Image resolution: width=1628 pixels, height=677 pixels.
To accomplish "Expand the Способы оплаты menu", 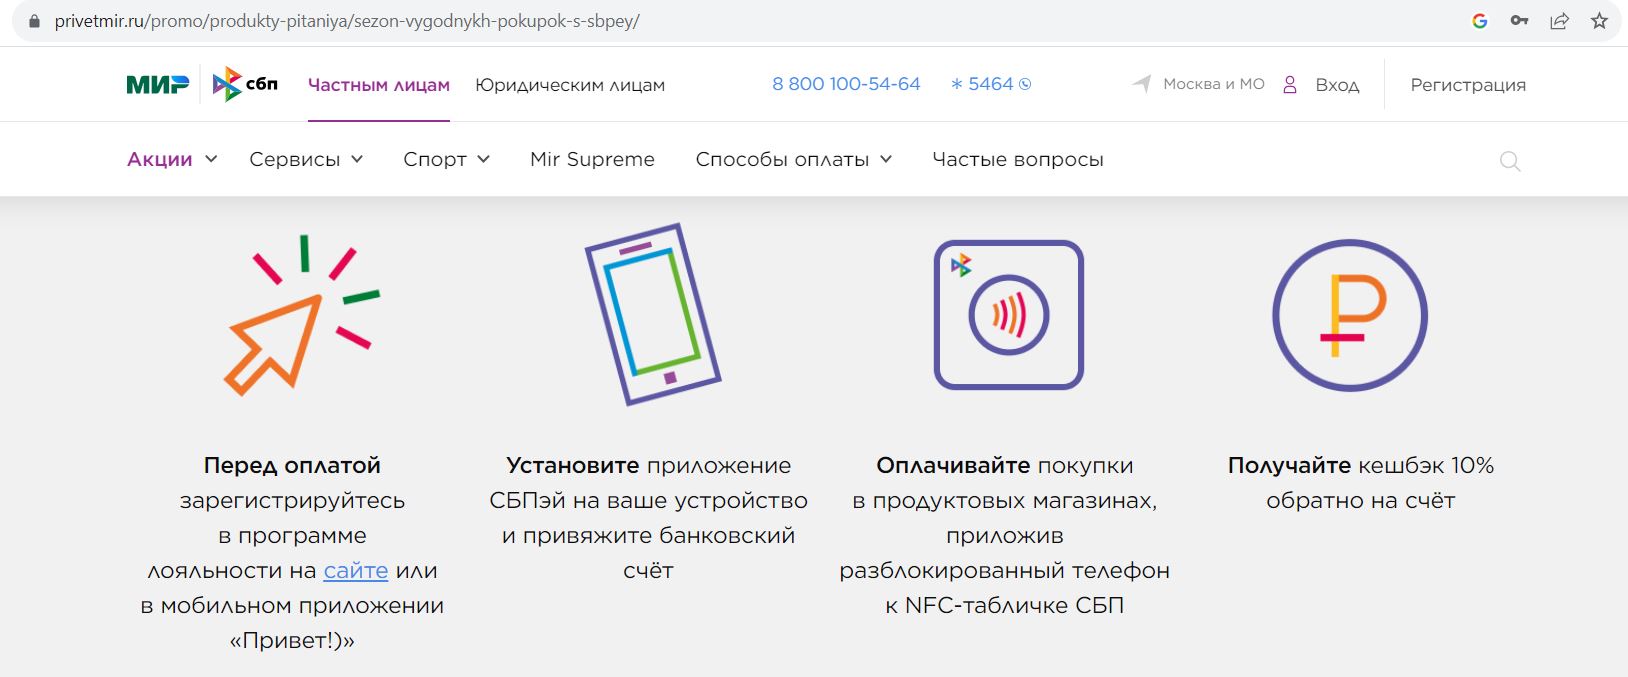I will (794, 159).
